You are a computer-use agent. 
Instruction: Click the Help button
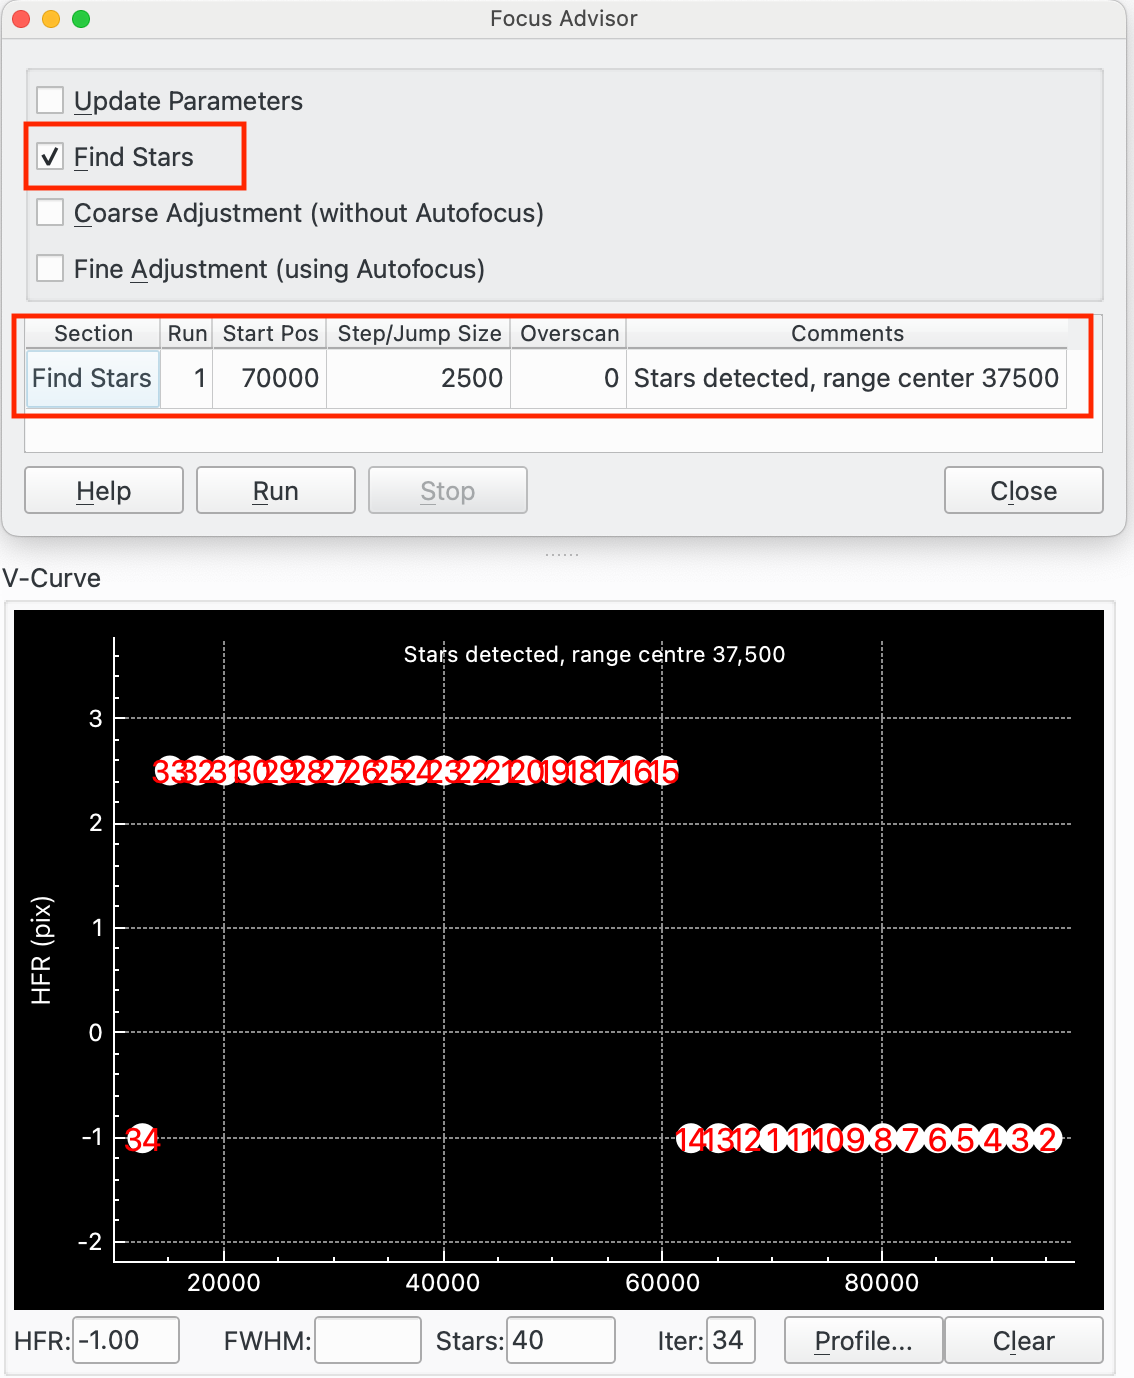pyautogui.click(x=104, y=491)
